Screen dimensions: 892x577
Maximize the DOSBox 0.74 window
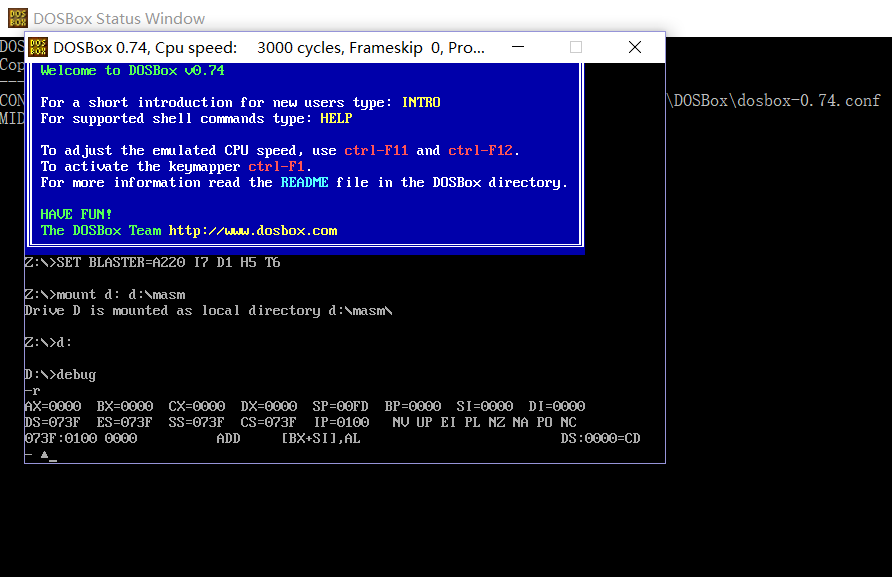click(576, 47)
